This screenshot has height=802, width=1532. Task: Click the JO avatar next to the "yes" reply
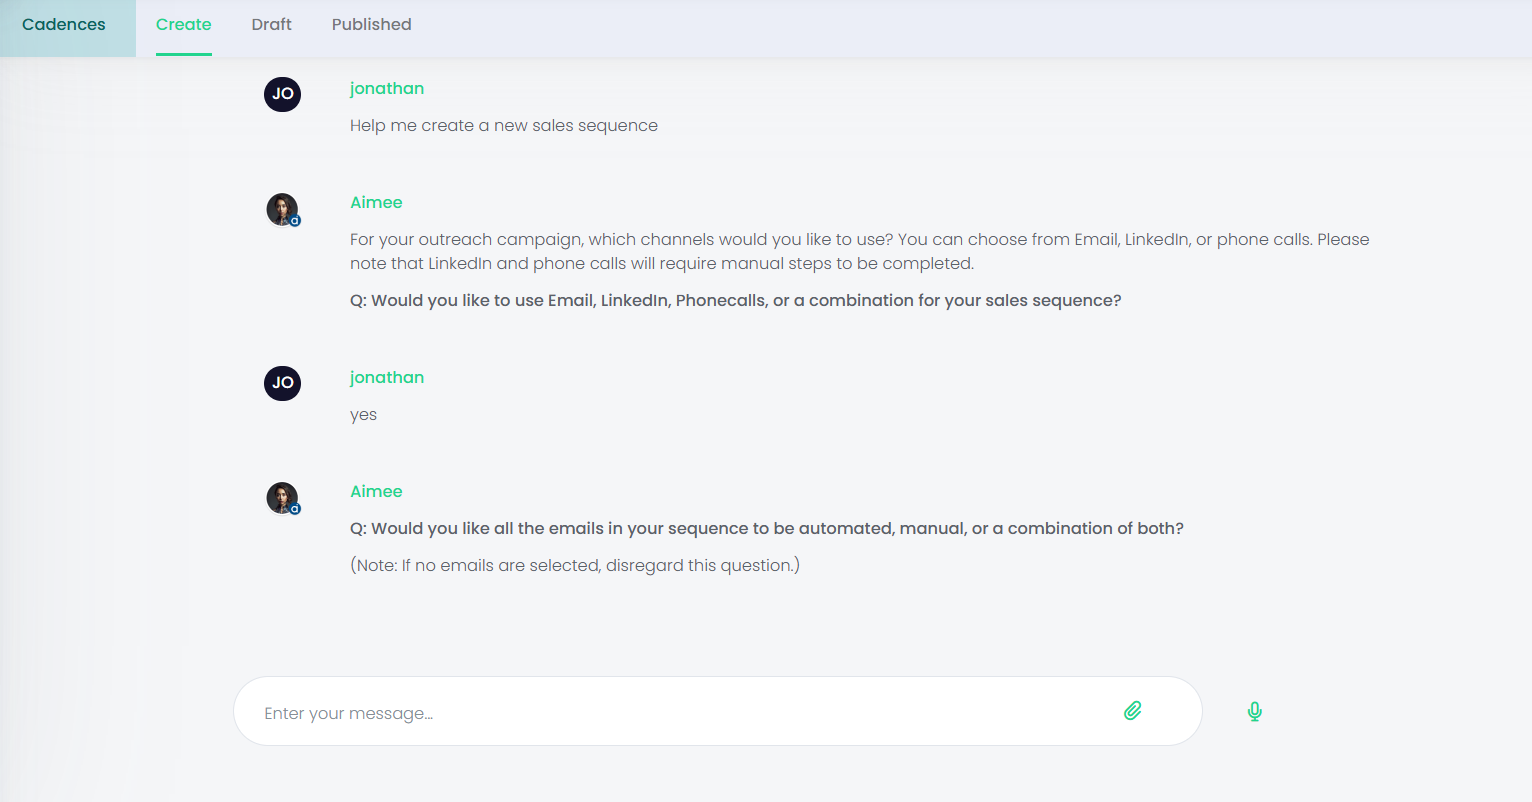click(x=282, y=383)
